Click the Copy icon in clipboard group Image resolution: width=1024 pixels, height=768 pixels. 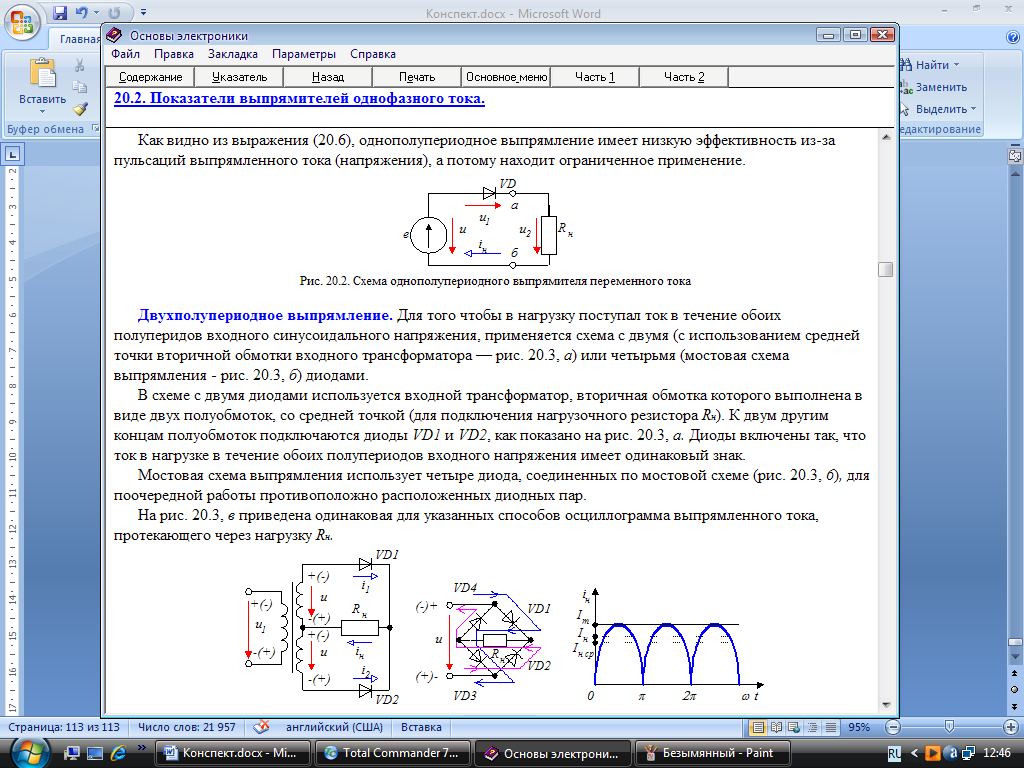(x=79, y=87)
